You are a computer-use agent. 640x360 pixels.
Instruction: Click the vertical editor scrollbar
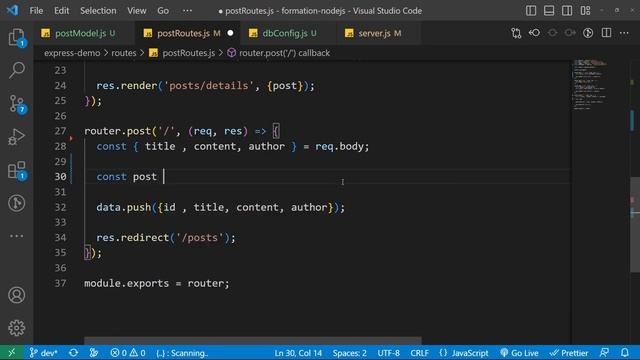pyautogui.click(x=635, y=224)
